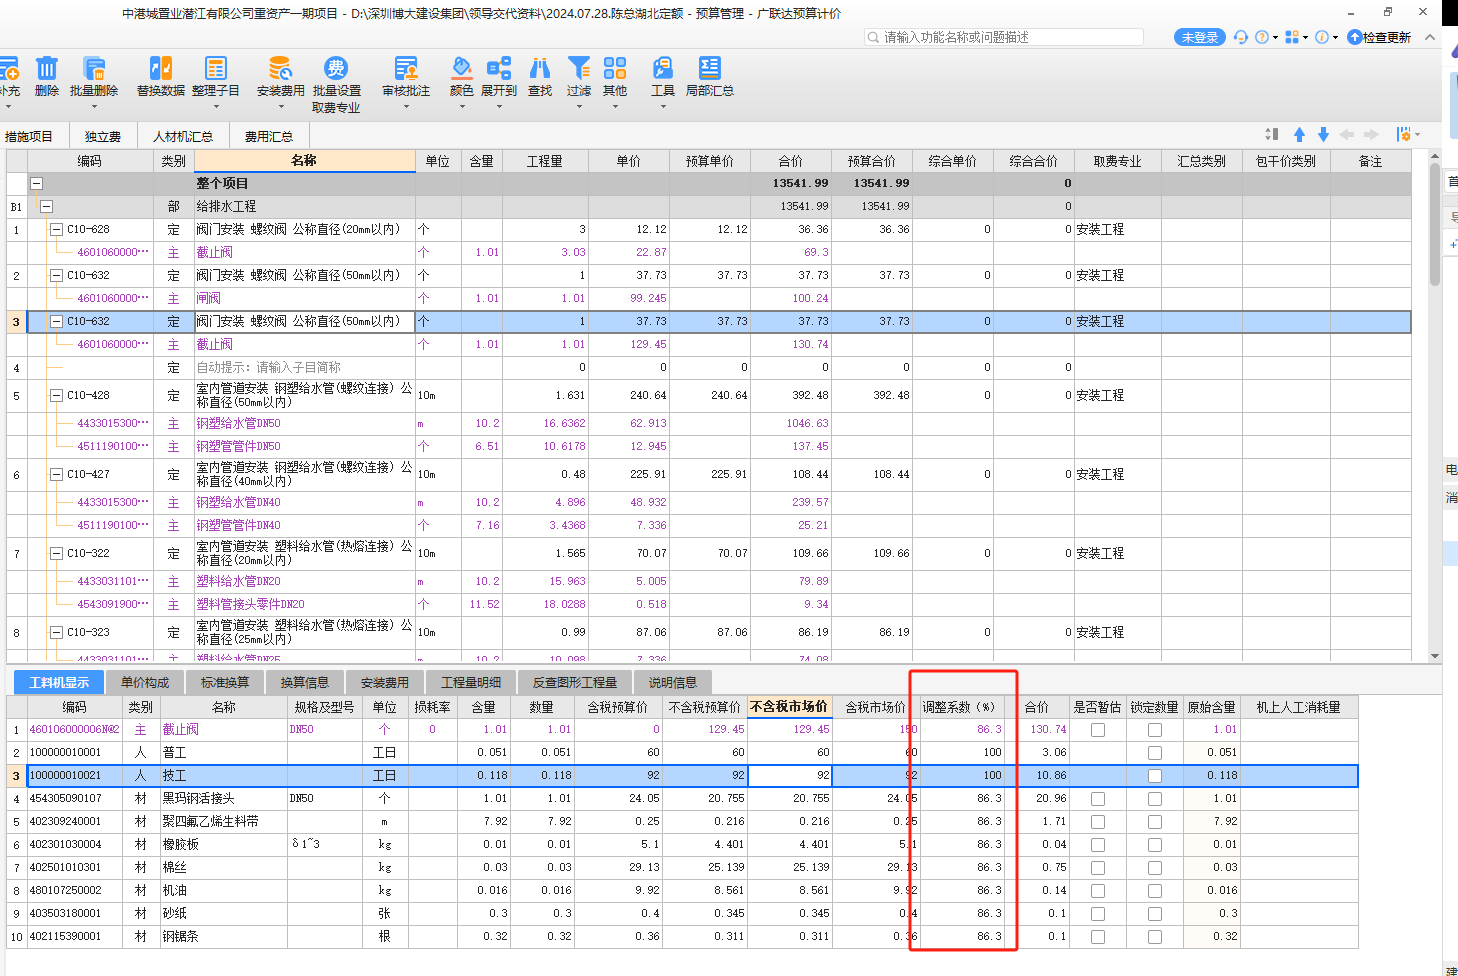Tick 锁定数量 checkbox for 橡胶板 row
The image size is (1458, 976).
(x=1155, y=845)
